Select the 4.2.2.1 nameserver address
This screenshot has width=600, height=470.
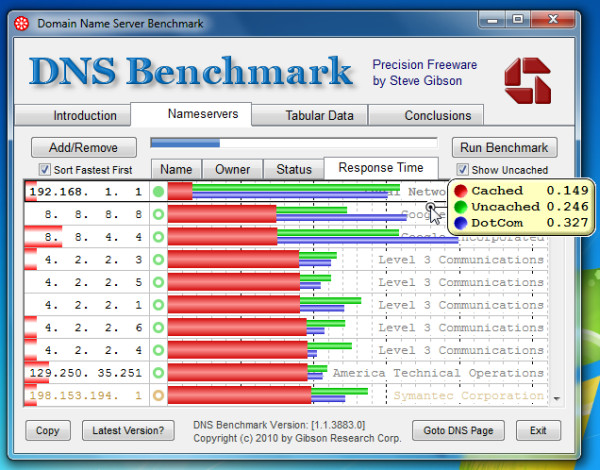click(93, 305)
